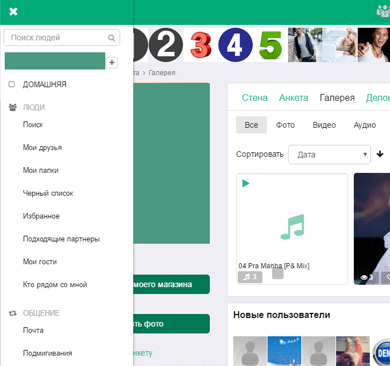Select Поиск in the side menu
Image resolution: width=390 pixels, height=366 pixels.
click(x=33, y=125)
